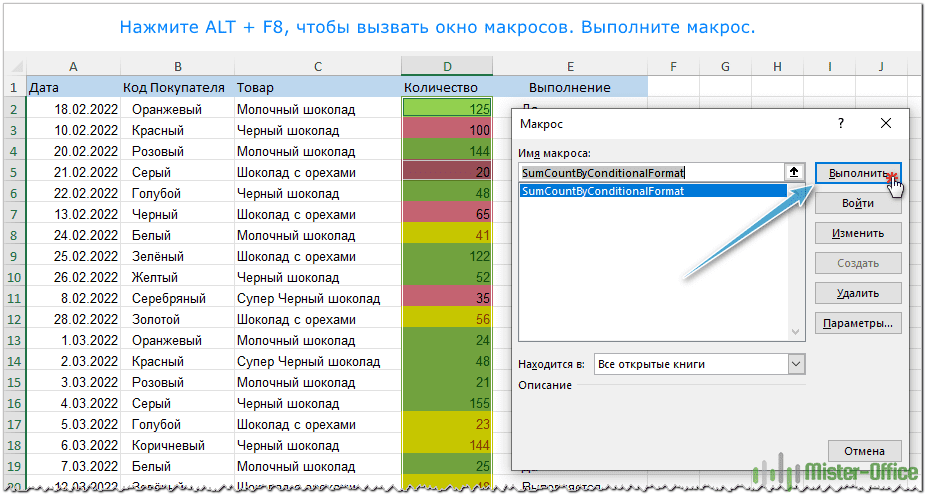926x501 pixels.
Task: Click the Выполнить button to run macro
Action: 858,173
